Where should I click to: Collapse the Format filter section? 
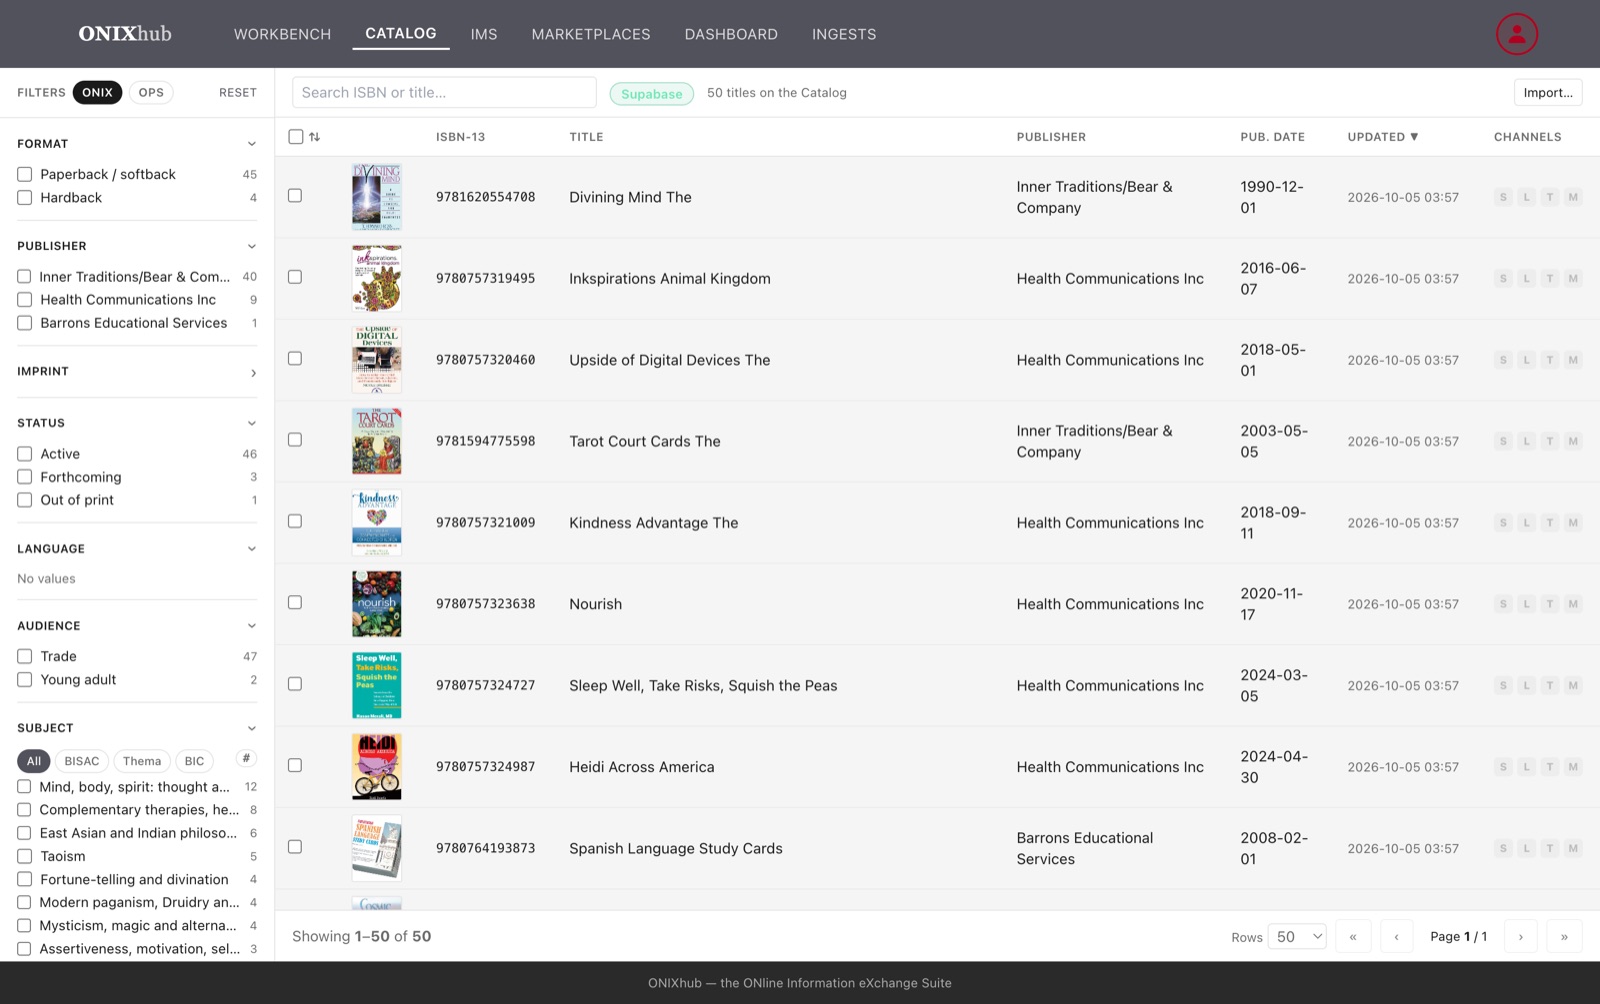(252, 144)
